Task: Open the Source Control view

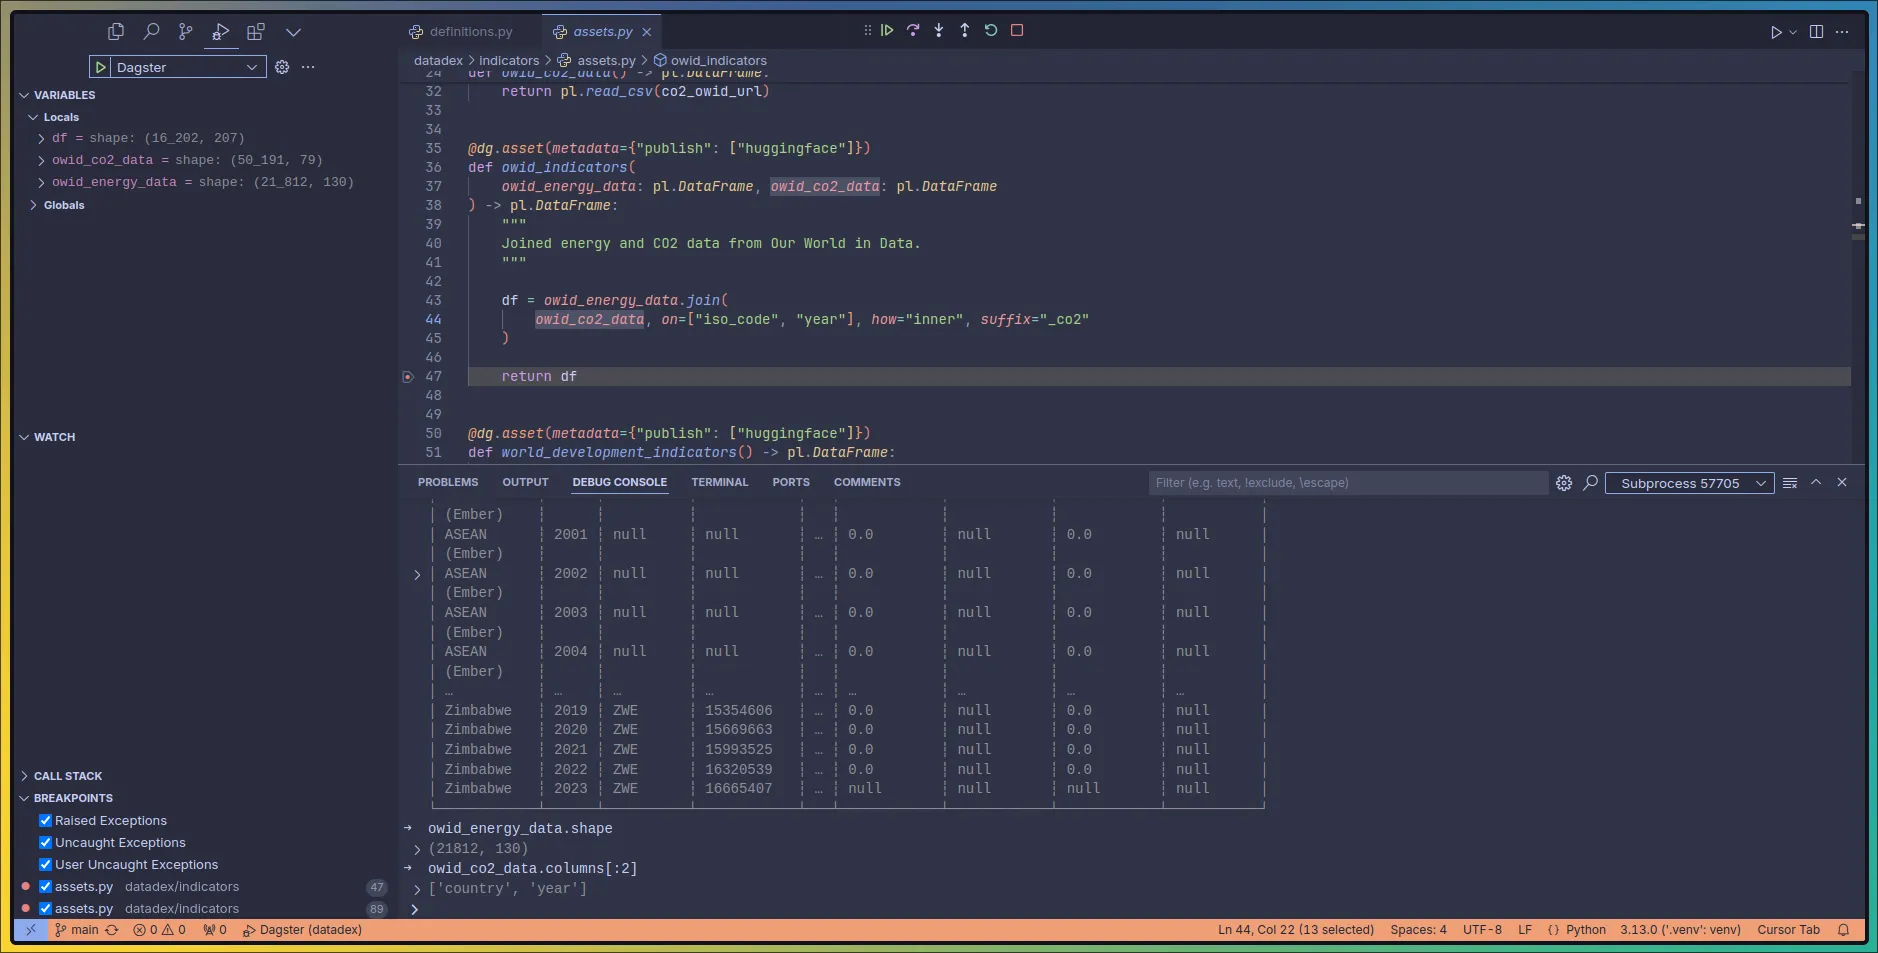Action: pos(185,32)
